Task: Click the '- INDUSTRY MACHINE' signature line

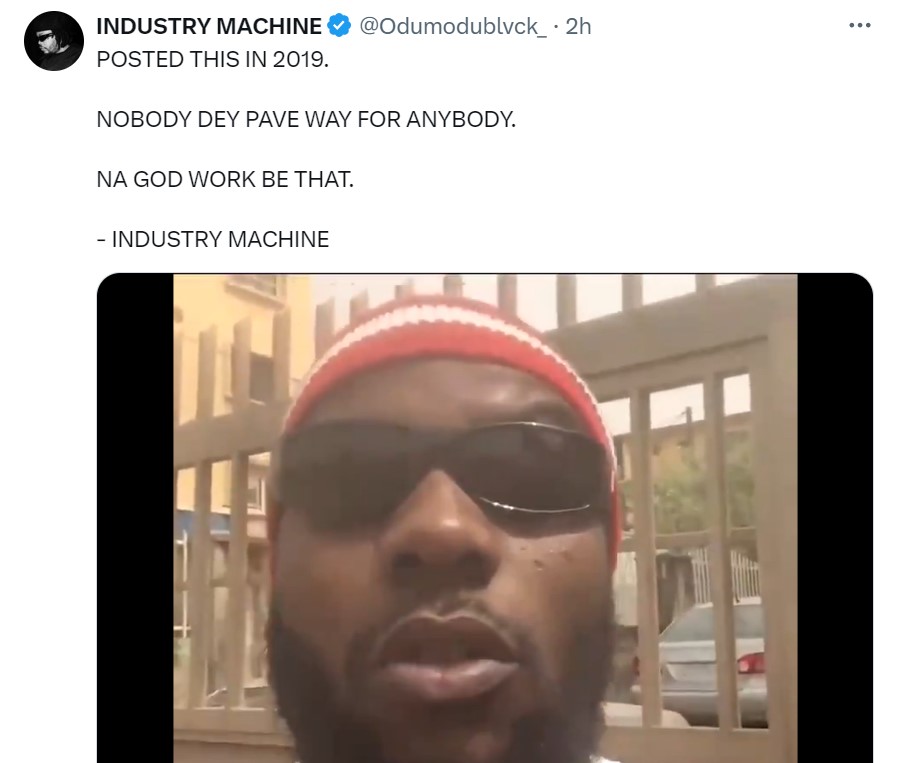Action: [x=213, y=239]
